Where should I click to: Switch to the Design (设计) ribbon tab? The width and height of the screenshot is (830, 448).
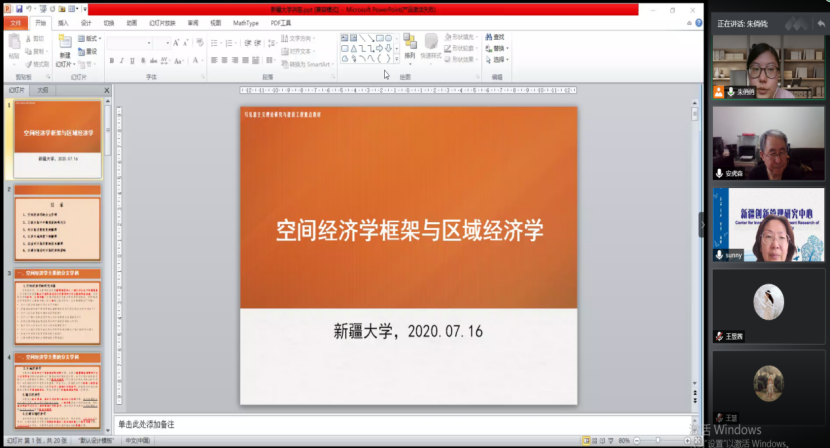tap(86, 23)
